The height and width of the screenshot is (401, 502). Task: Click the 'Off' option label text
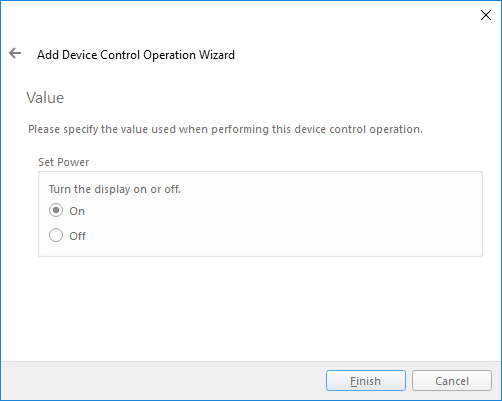tap(77, 236)
